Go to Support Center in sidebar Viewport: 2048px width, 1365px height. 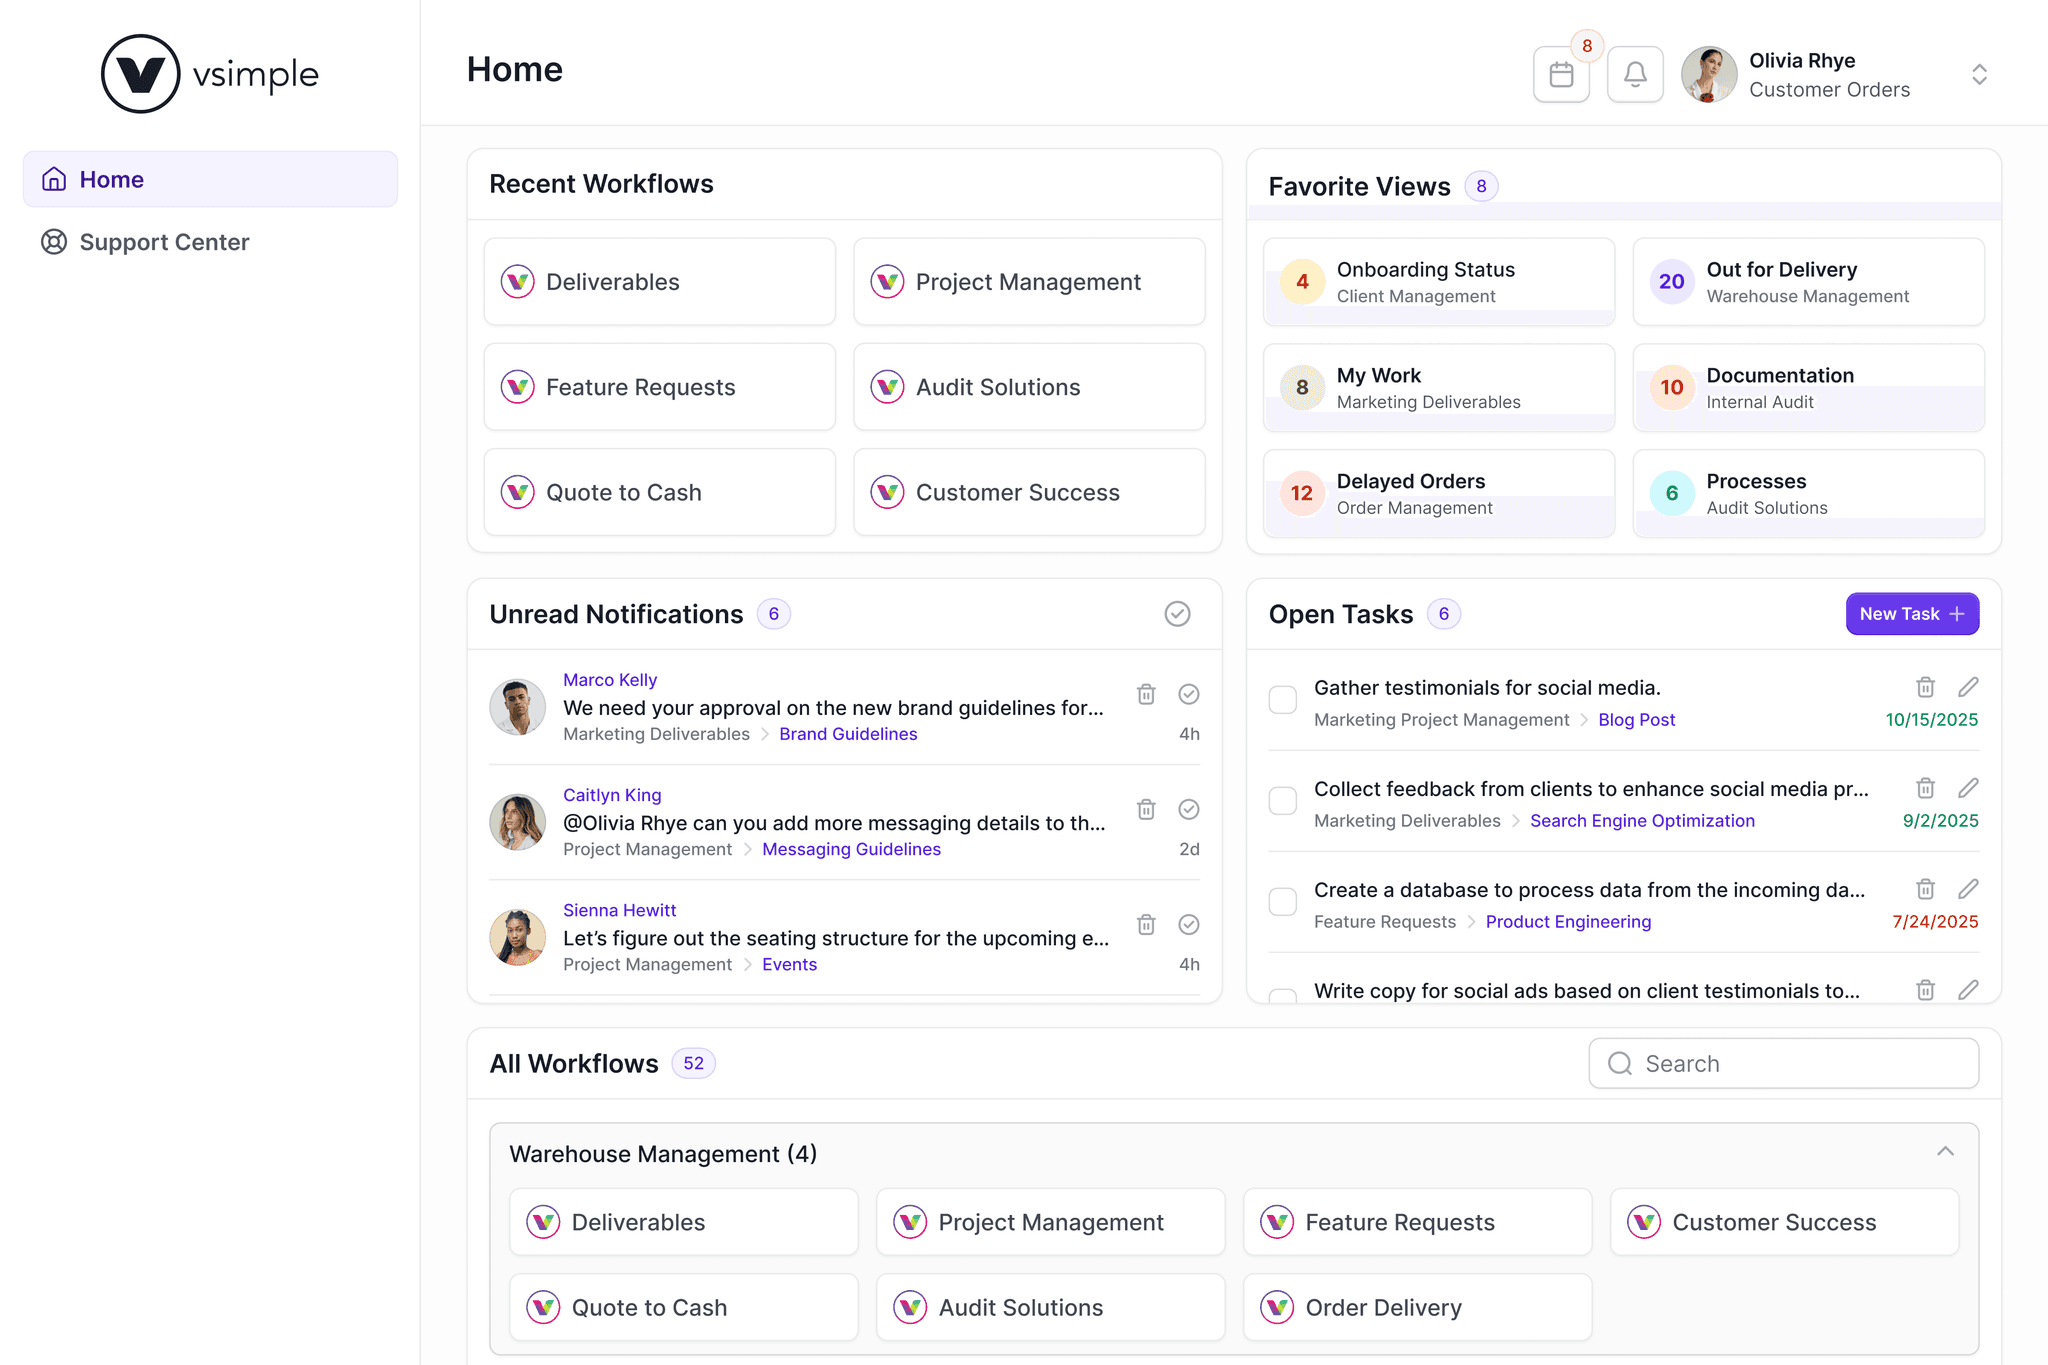pos(164,242)
